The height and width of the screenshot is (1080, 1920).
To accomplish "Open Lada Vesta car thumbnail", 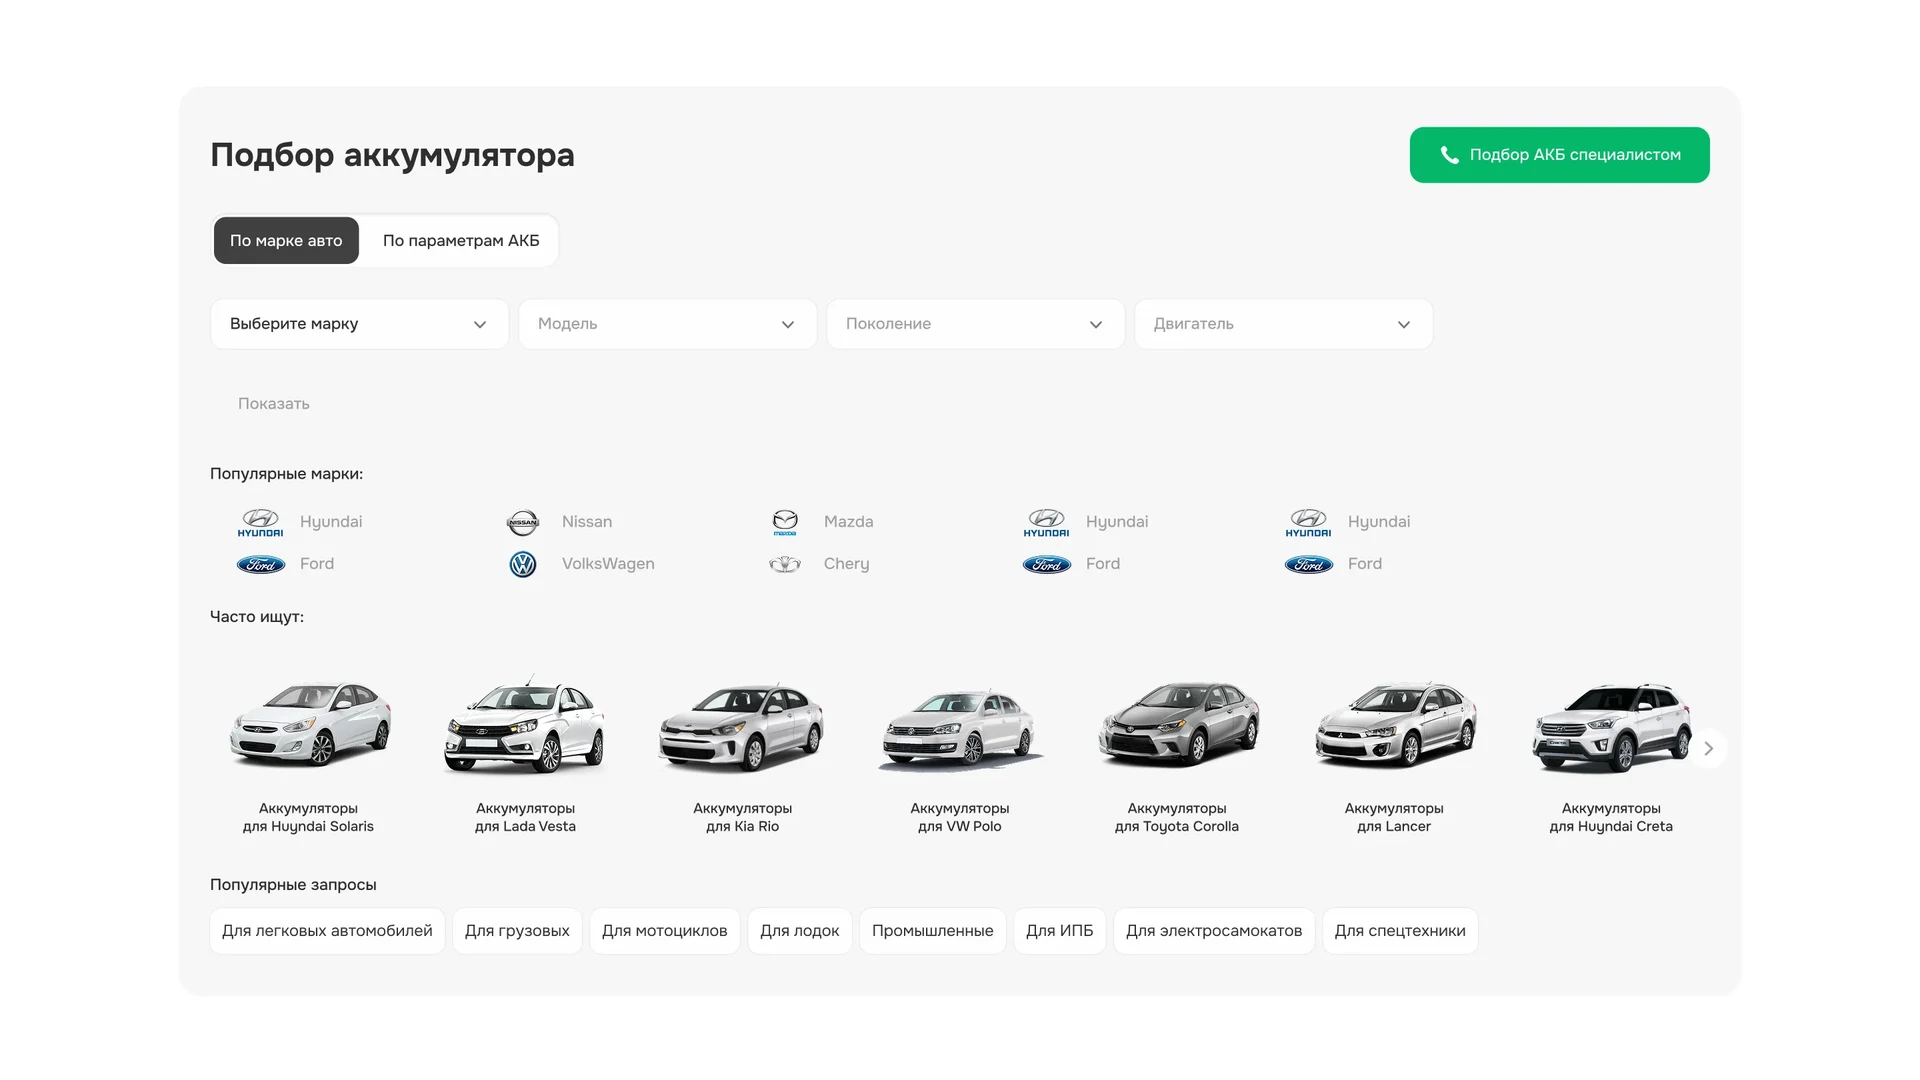I will click(x=525, y=725).
